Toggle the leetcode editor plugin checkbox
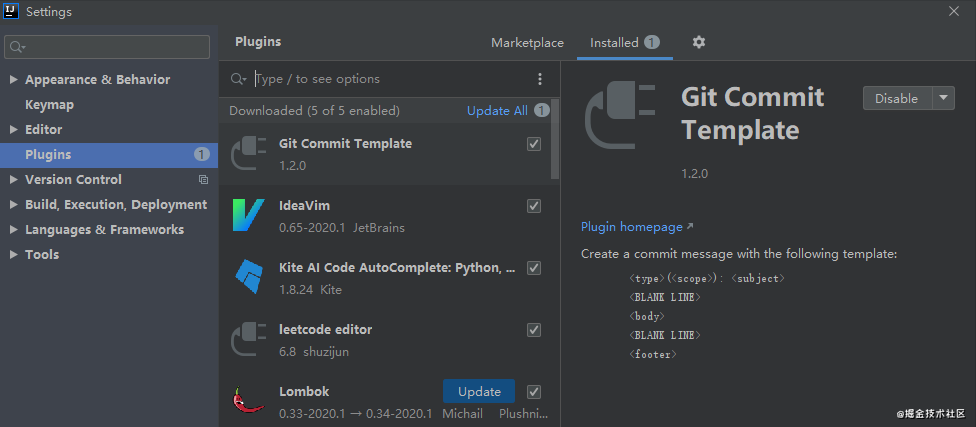Image resolution: width=976 pixels, height=427 pixels. pos(534,330)
